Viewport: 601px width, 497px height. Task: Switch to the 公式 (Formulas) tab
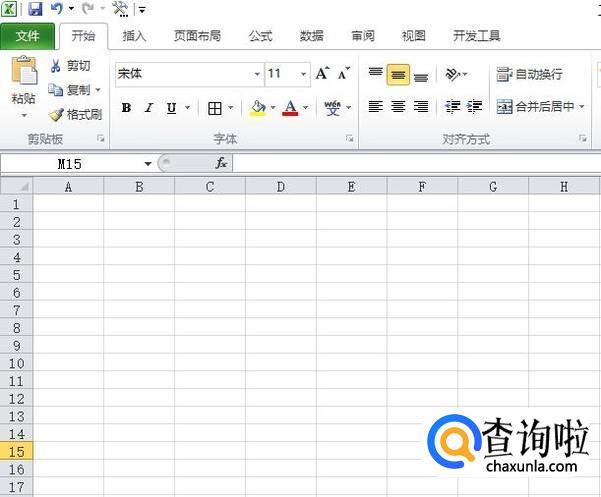point(261,36)
